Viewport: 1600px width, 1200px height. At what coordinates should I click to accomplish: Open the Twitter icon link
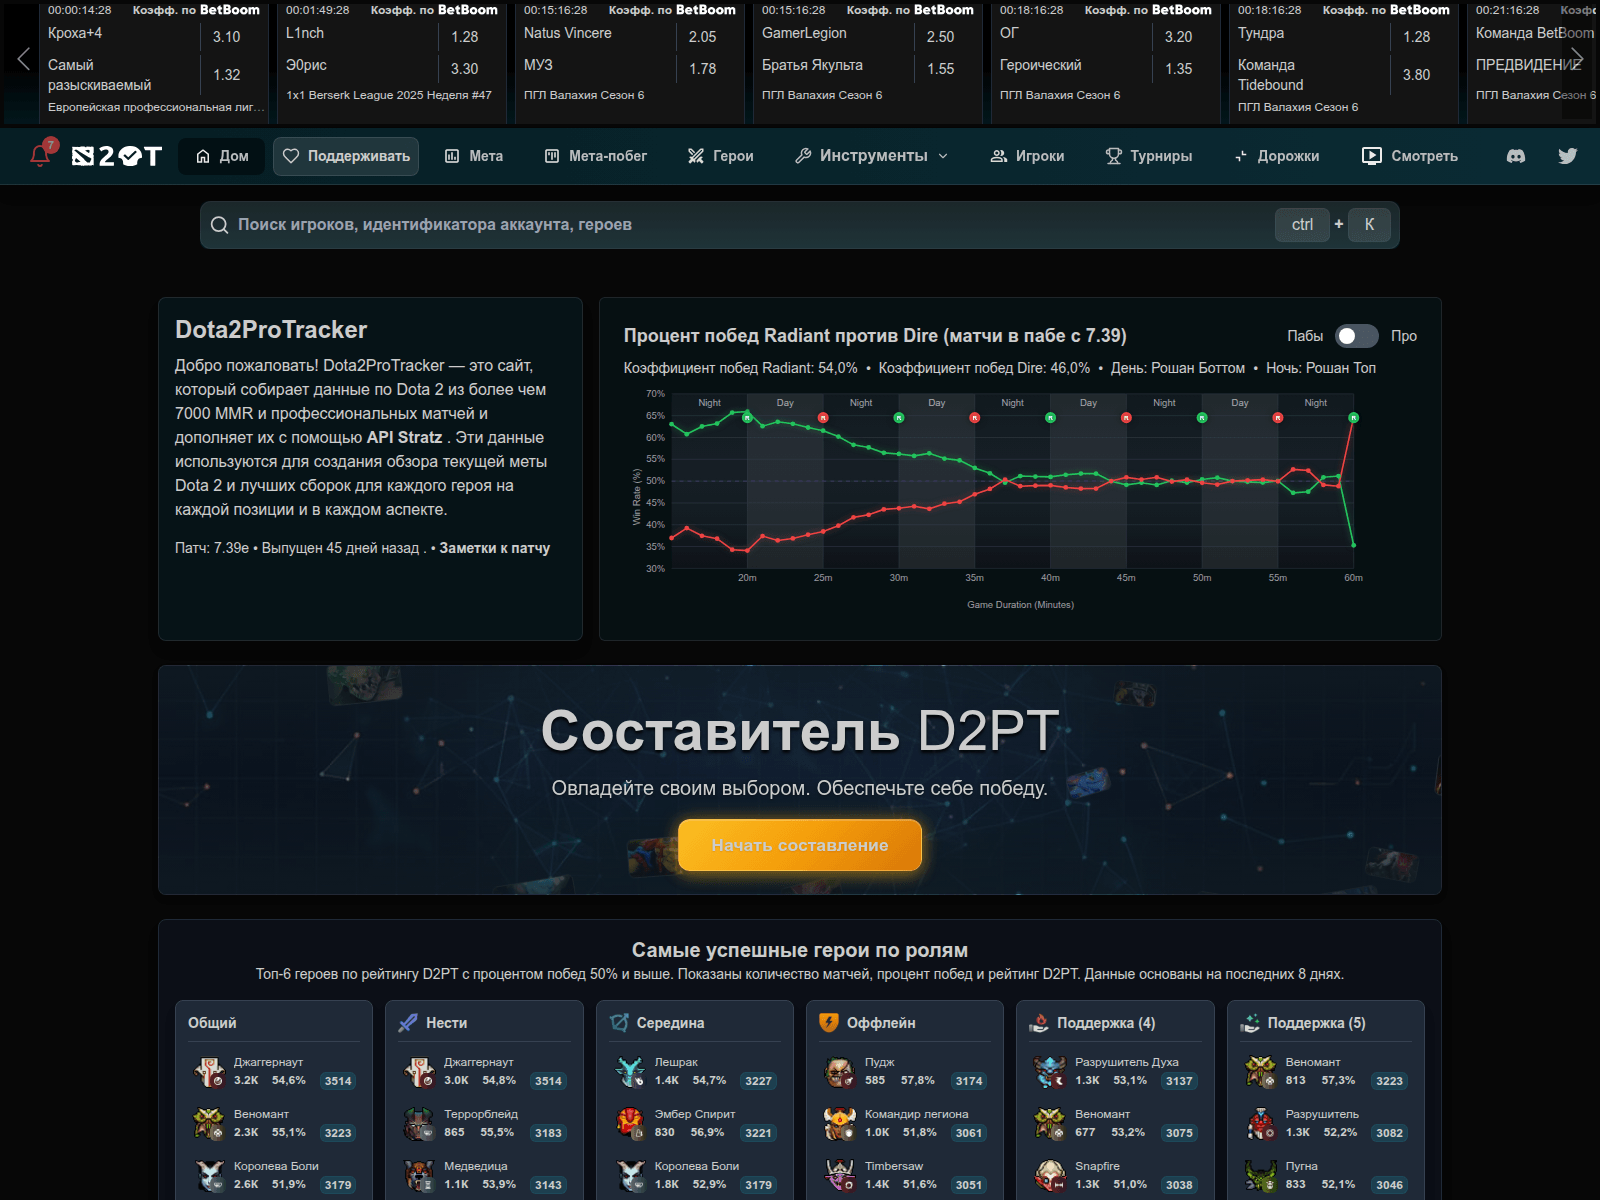pos(1567,156)
